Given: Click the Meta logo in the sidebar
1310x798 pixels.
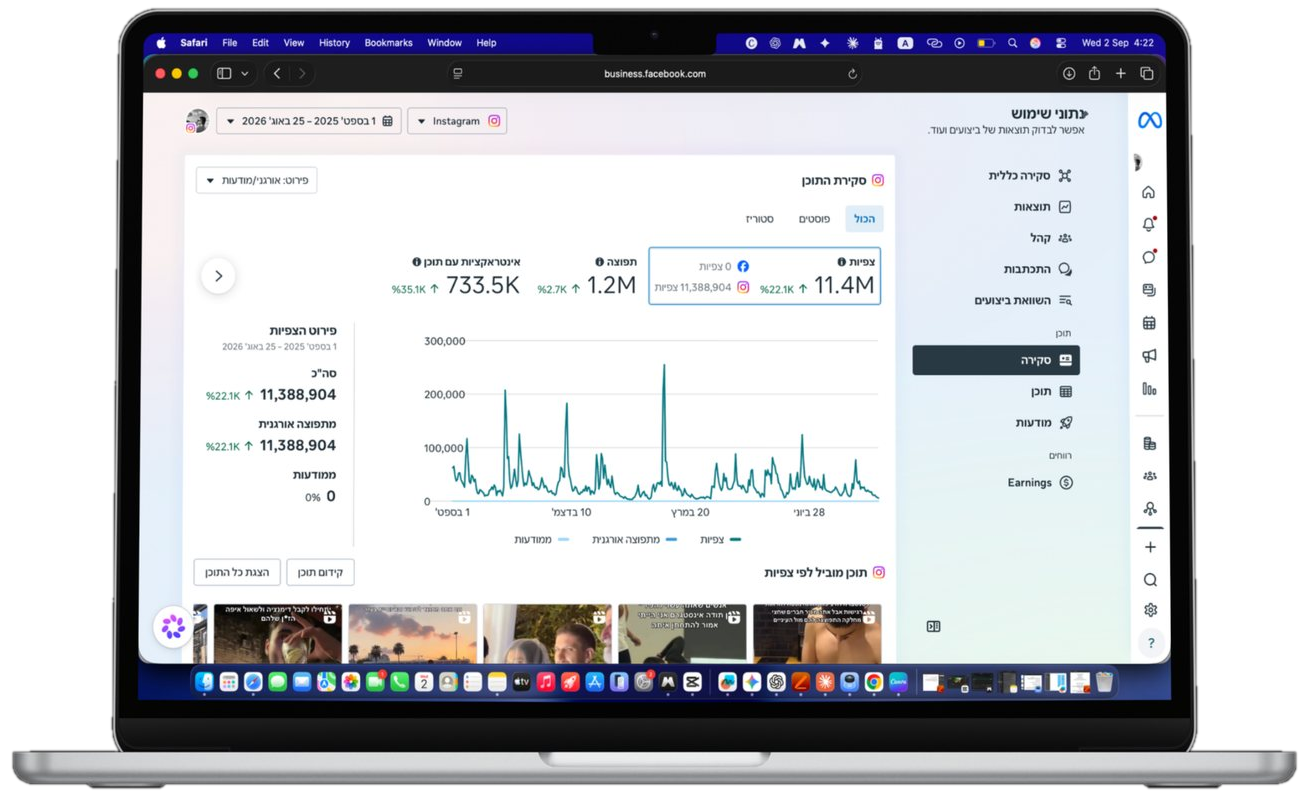Looking at the screenshot, I should click(1149, 121).
